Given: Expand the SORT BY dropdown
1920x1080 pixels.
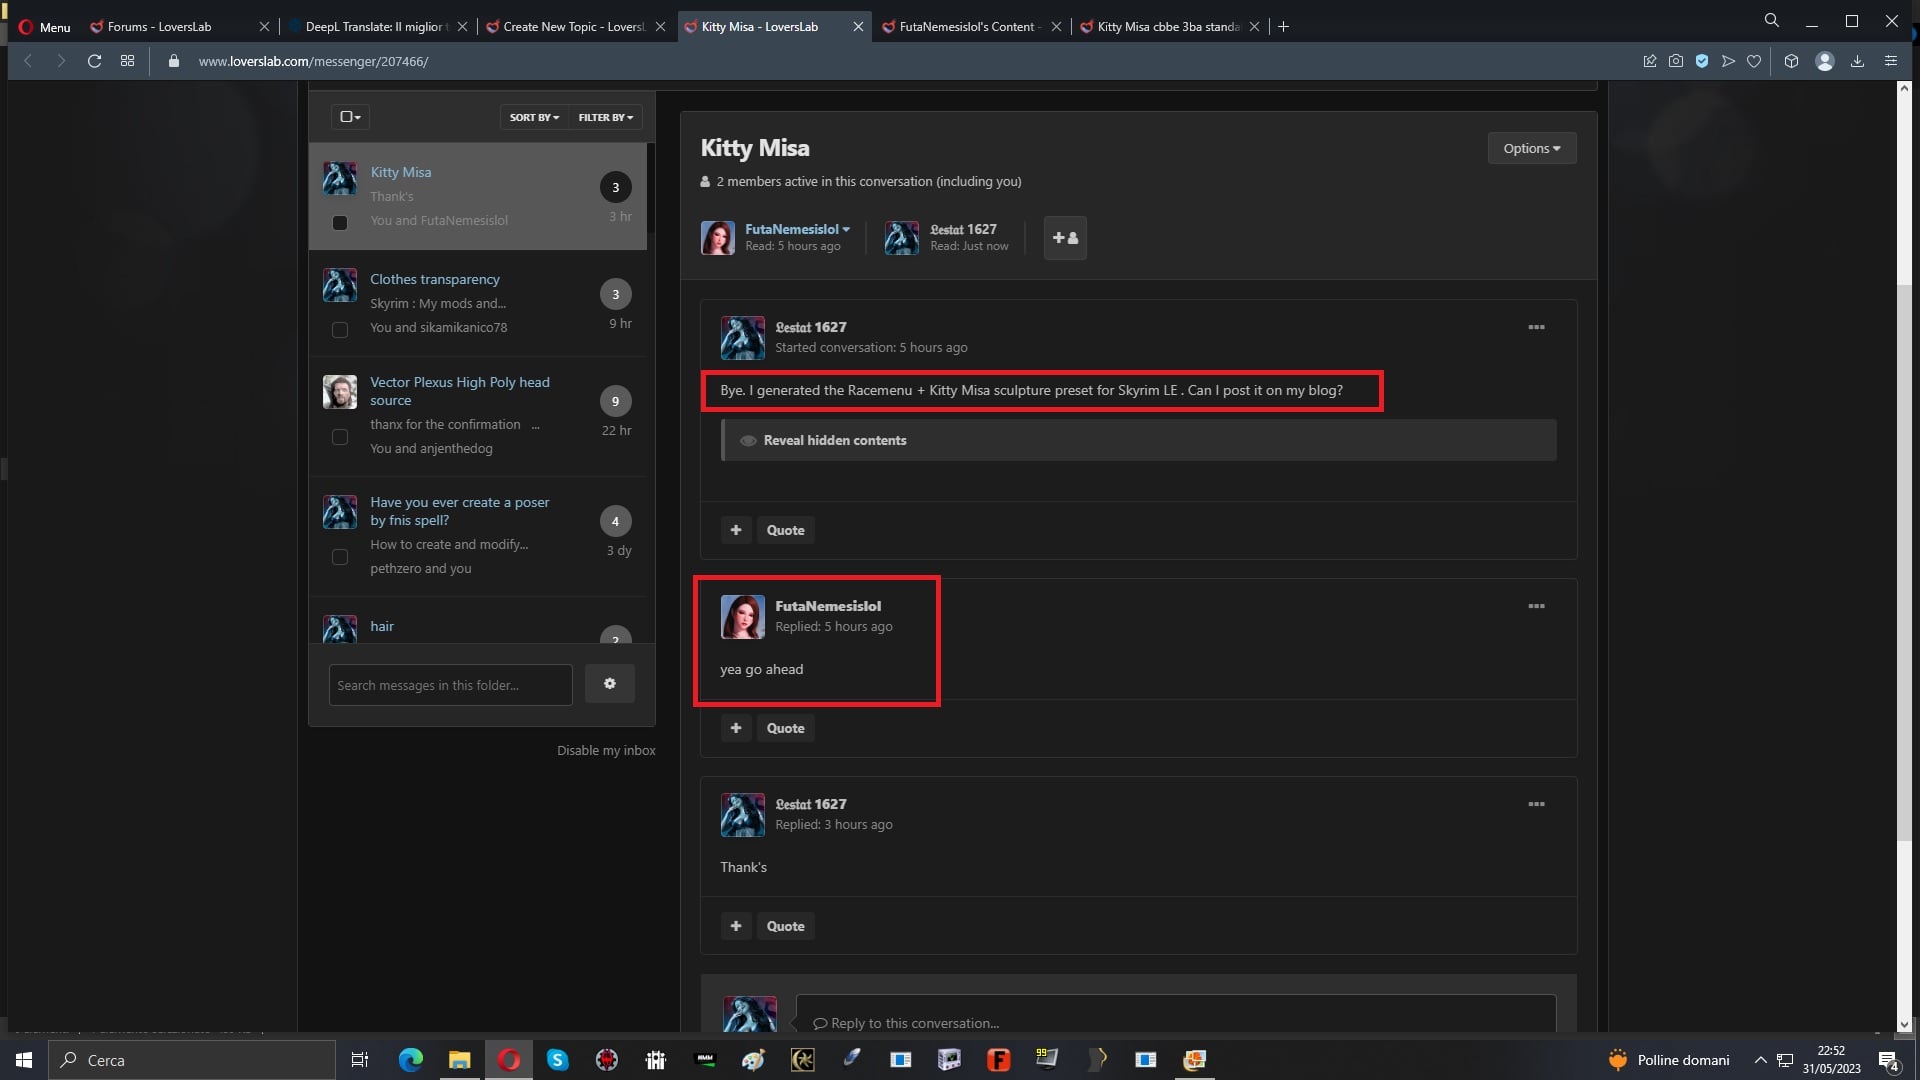Looking at the screenshot, I should (534, 117).
